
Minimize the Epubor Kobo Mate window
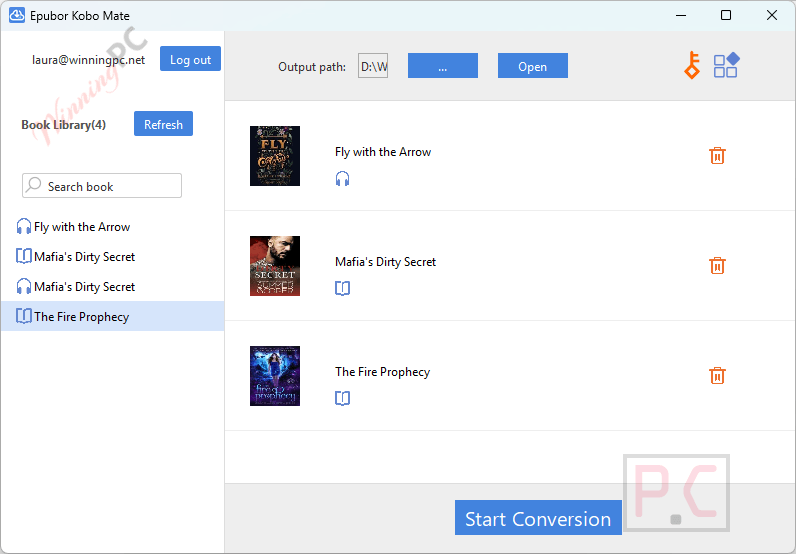click(x=681, y=15)
